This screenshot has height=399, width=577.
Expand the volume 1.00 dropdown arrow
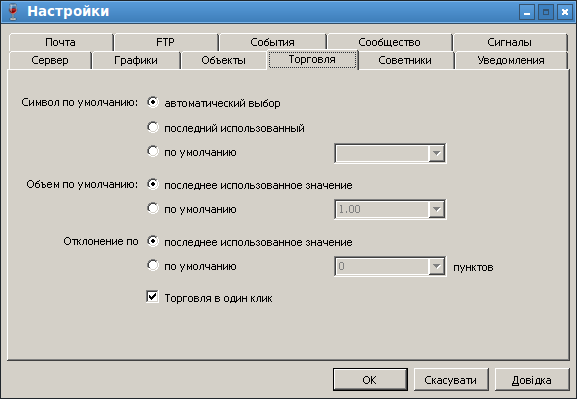[x=436, y=209]
